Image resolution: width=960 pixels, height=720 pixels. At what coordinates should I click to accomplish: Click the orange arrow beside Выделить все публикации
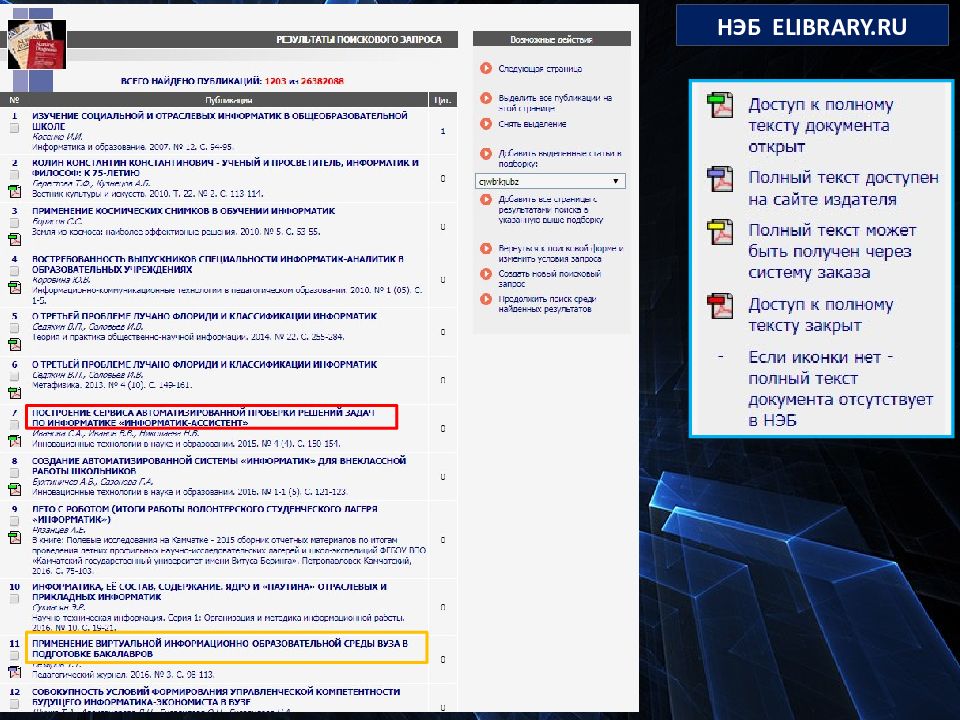[x=486, y=98]
